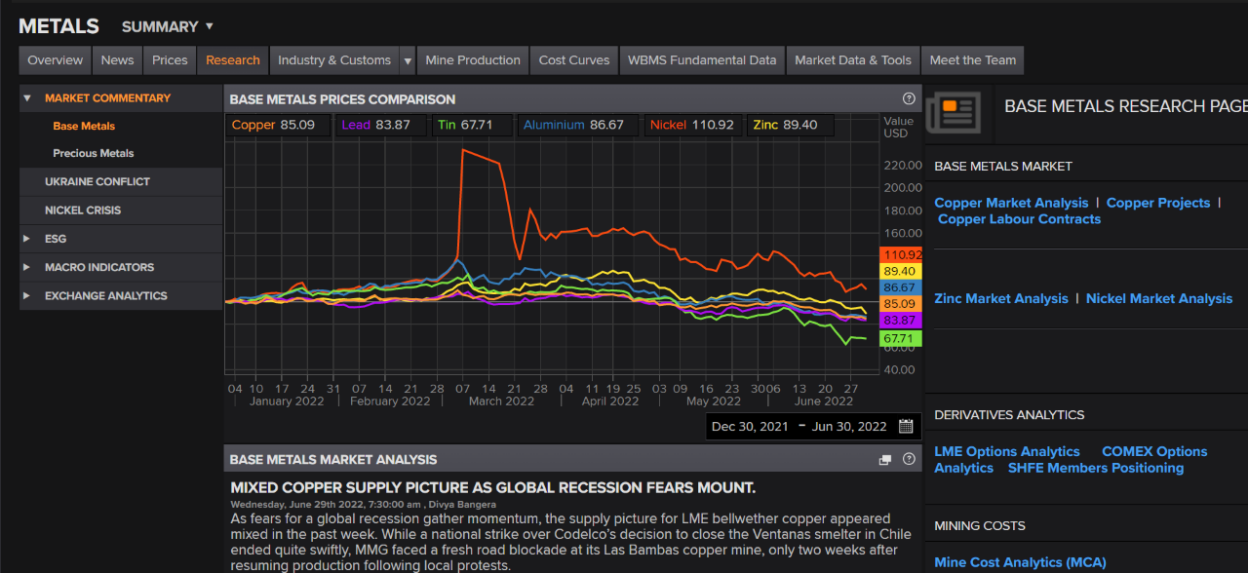Open Nickel Market Analysis link

coord(1159,299)
